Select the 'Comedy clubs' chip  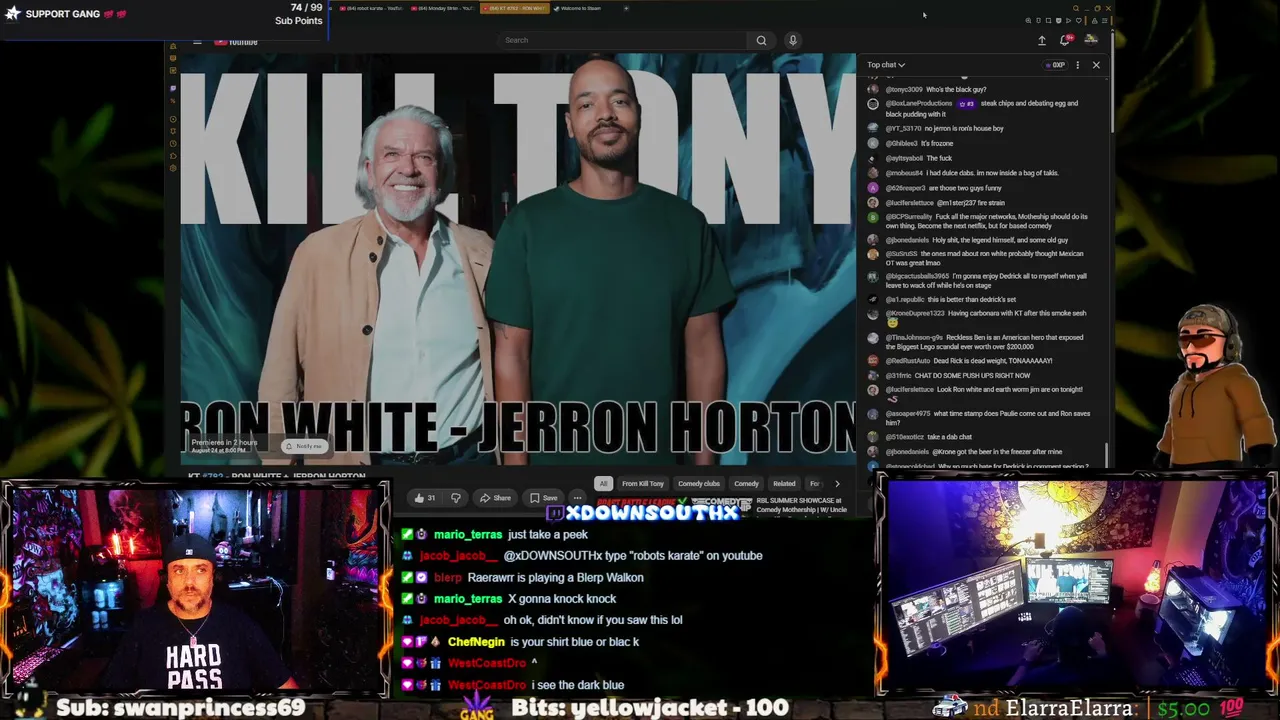tap(699, 484)
